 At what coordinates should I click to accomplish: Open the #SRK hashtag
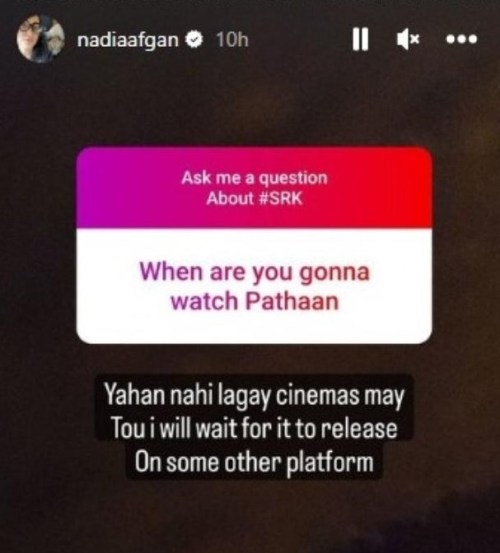pyautogui.click(x=280, y=199)
